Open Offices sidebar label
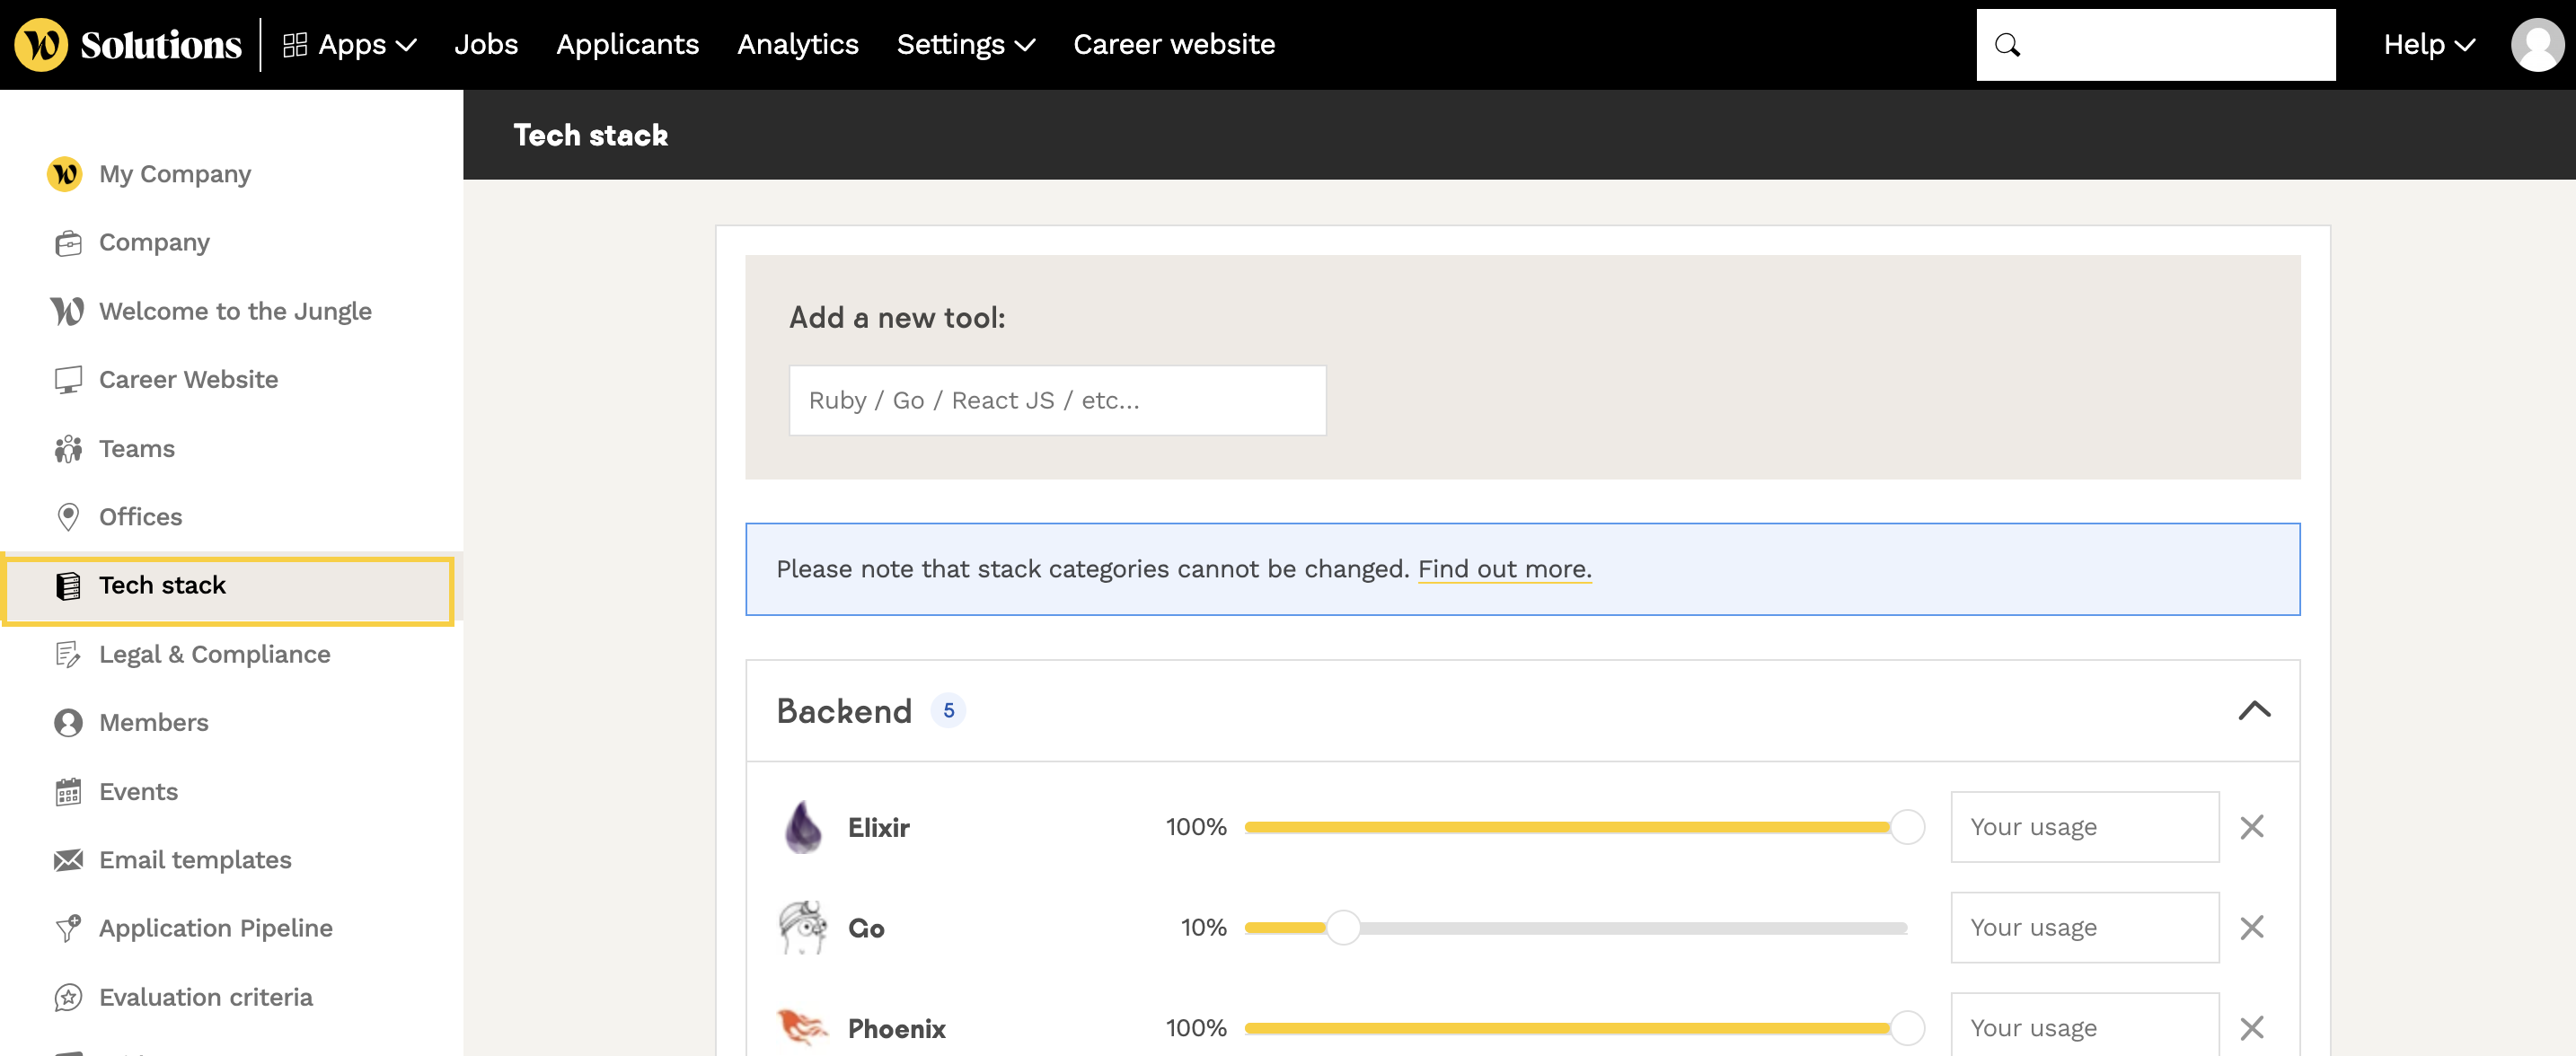Viewport: 2576px width, 1056px height. (141, 517)
